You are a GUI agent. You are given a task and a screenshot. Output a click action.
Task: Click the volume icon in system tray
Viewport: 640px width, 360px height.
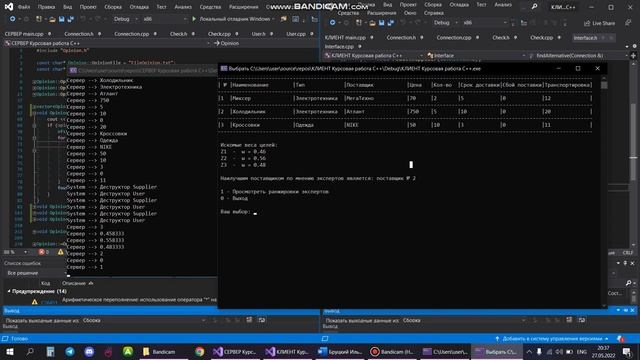[559, 351]
